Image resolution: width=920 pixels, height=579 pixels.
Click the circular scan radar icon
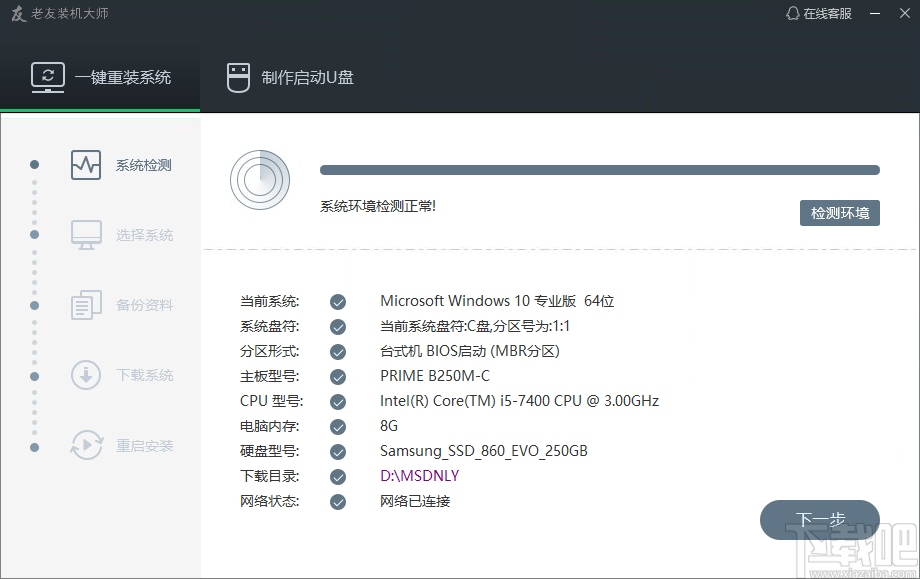tap(259, 179)
